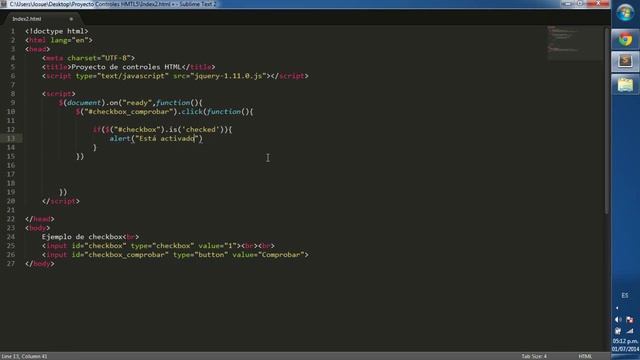Click "Ejemplo de checkbox" text on line 24

[x=82, y=237]
